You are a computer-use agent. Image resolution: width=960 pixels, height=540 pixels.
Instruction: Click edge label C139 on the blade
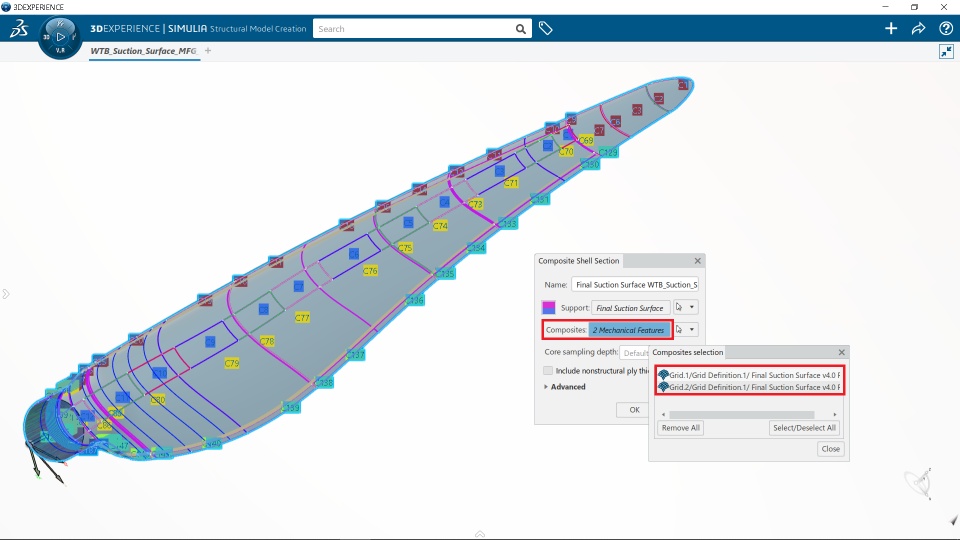click(x=291, y=408)
